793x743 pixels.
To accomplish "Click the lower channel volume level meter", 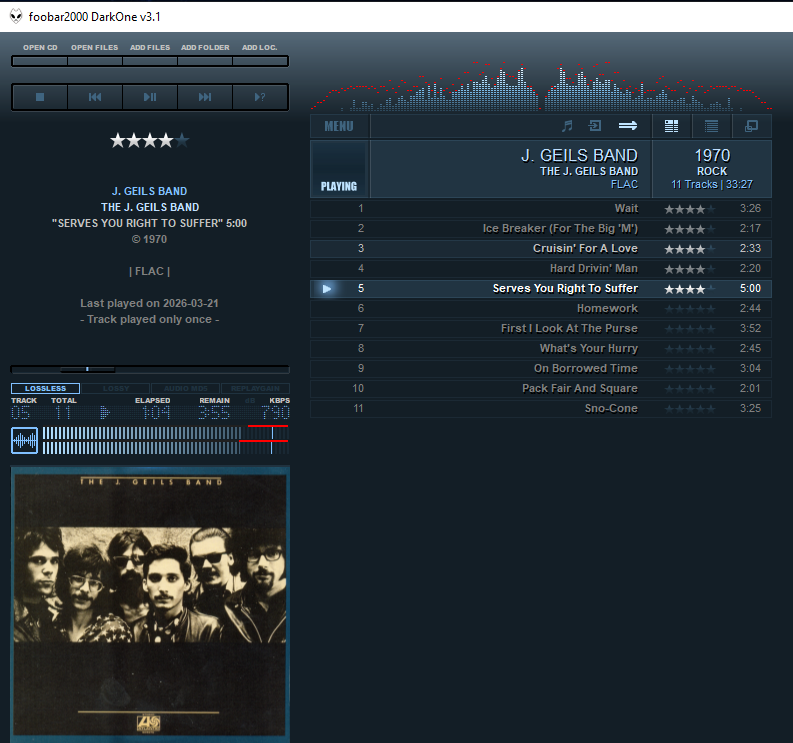I will point(165,448).
